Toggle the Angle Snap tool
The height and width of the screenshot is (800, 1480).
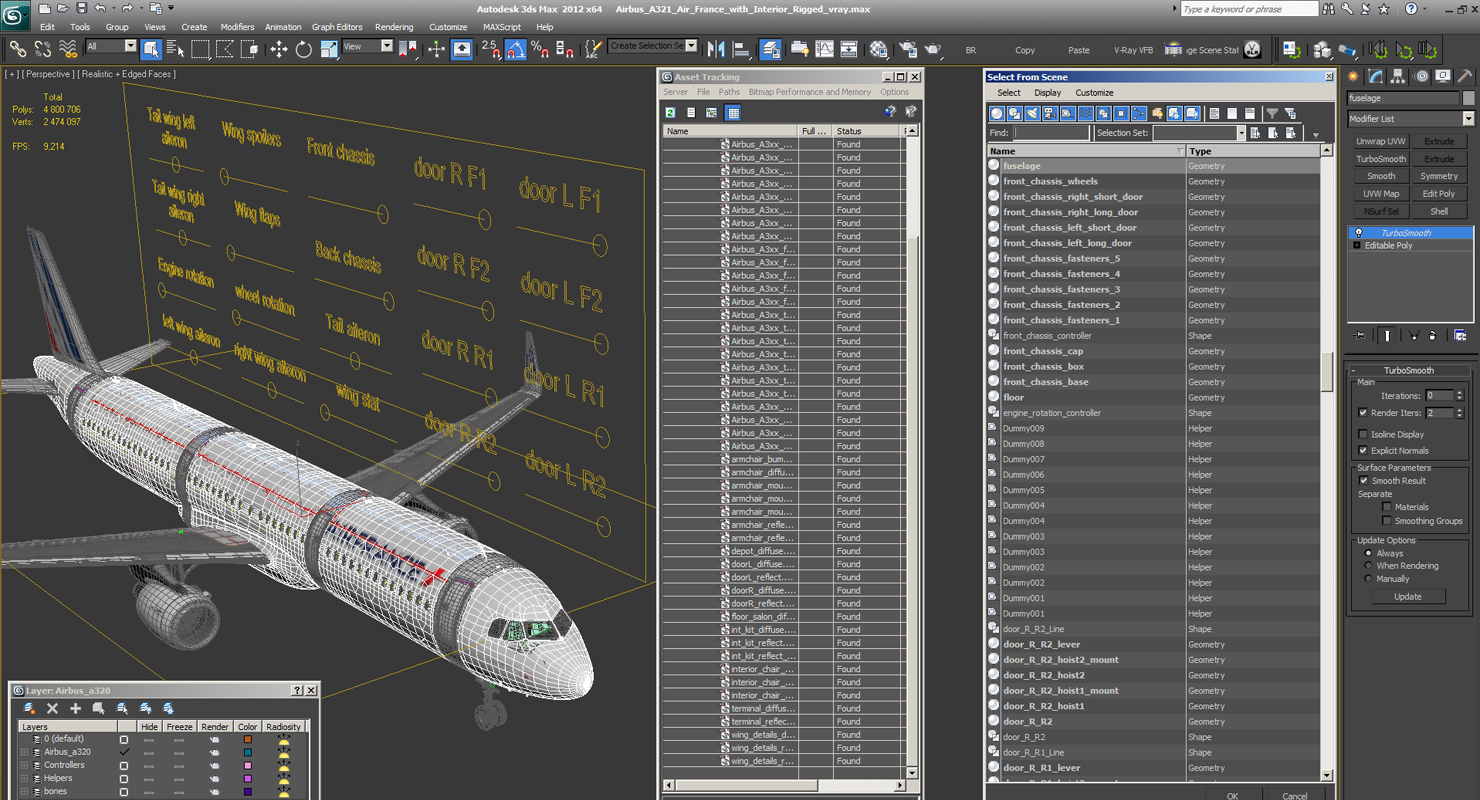515,48
